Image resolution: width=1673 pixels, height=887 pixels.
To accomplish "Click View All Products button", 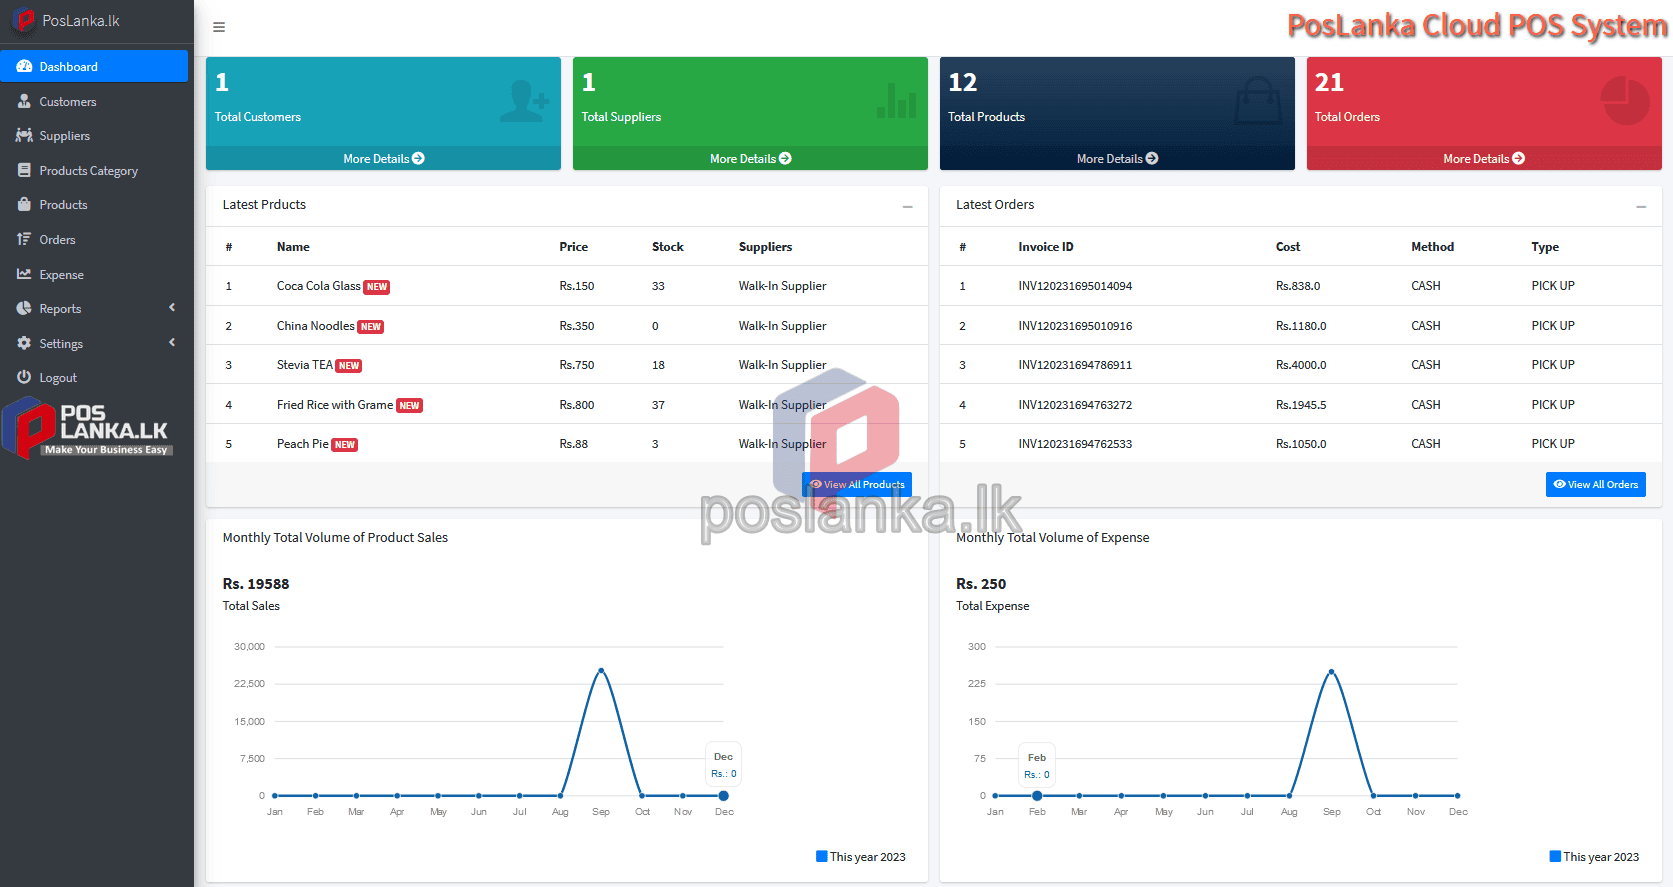I will (x=857, y=484).
